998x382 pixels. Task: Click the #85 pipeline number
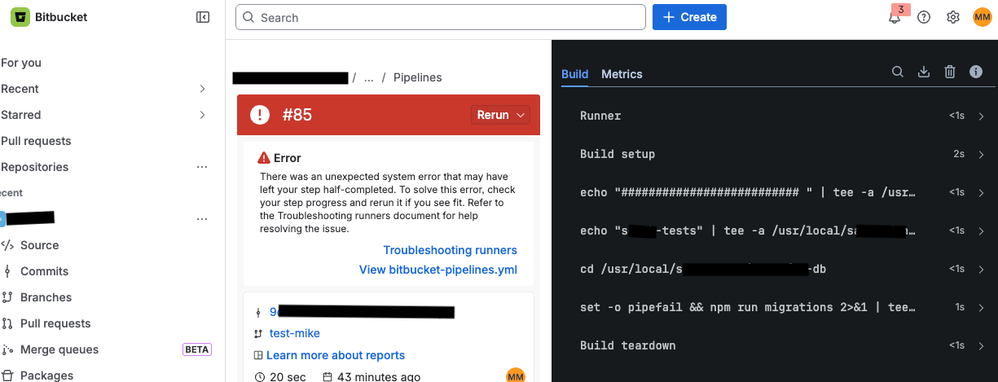coord(297,115)
